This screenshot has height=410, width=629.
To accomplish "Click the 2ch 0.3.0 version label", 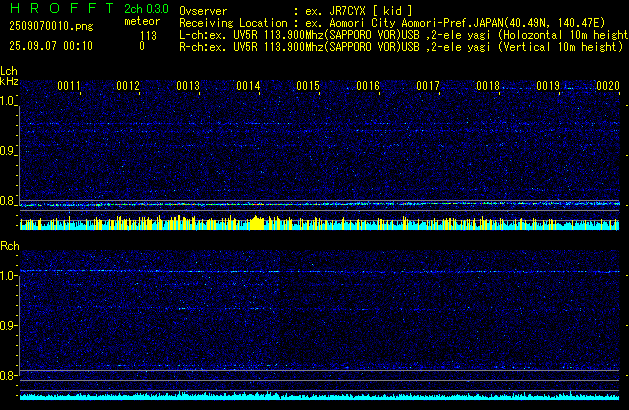I will 146,9.
